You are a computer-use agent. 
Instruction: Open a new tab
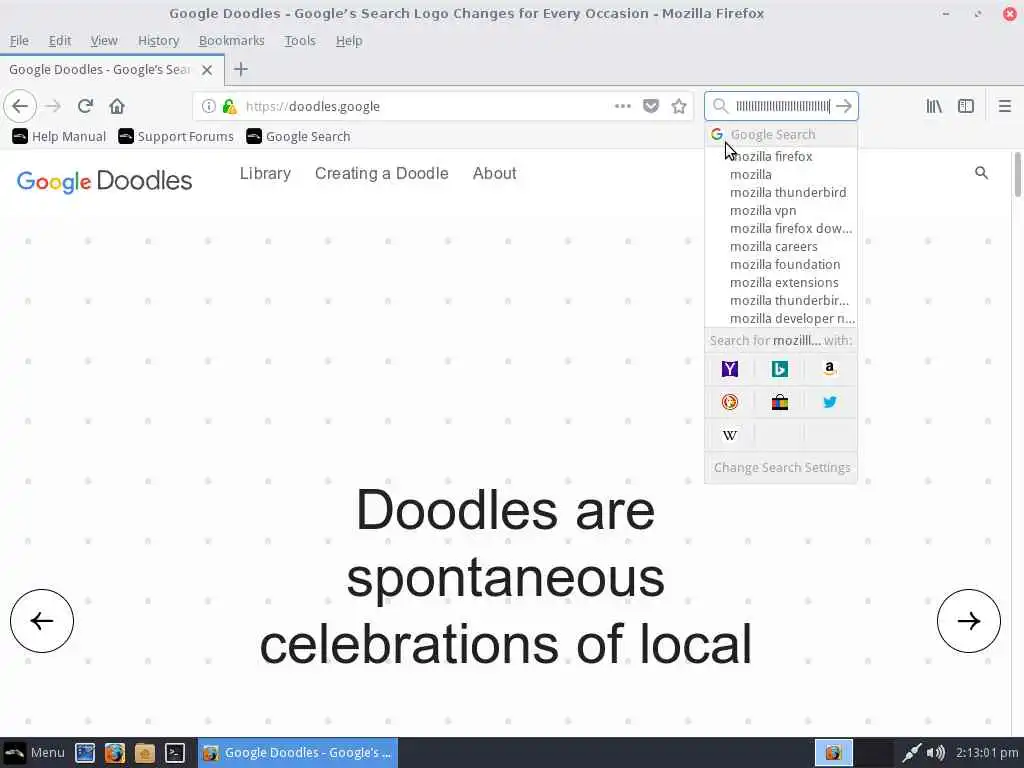(241, 69)
